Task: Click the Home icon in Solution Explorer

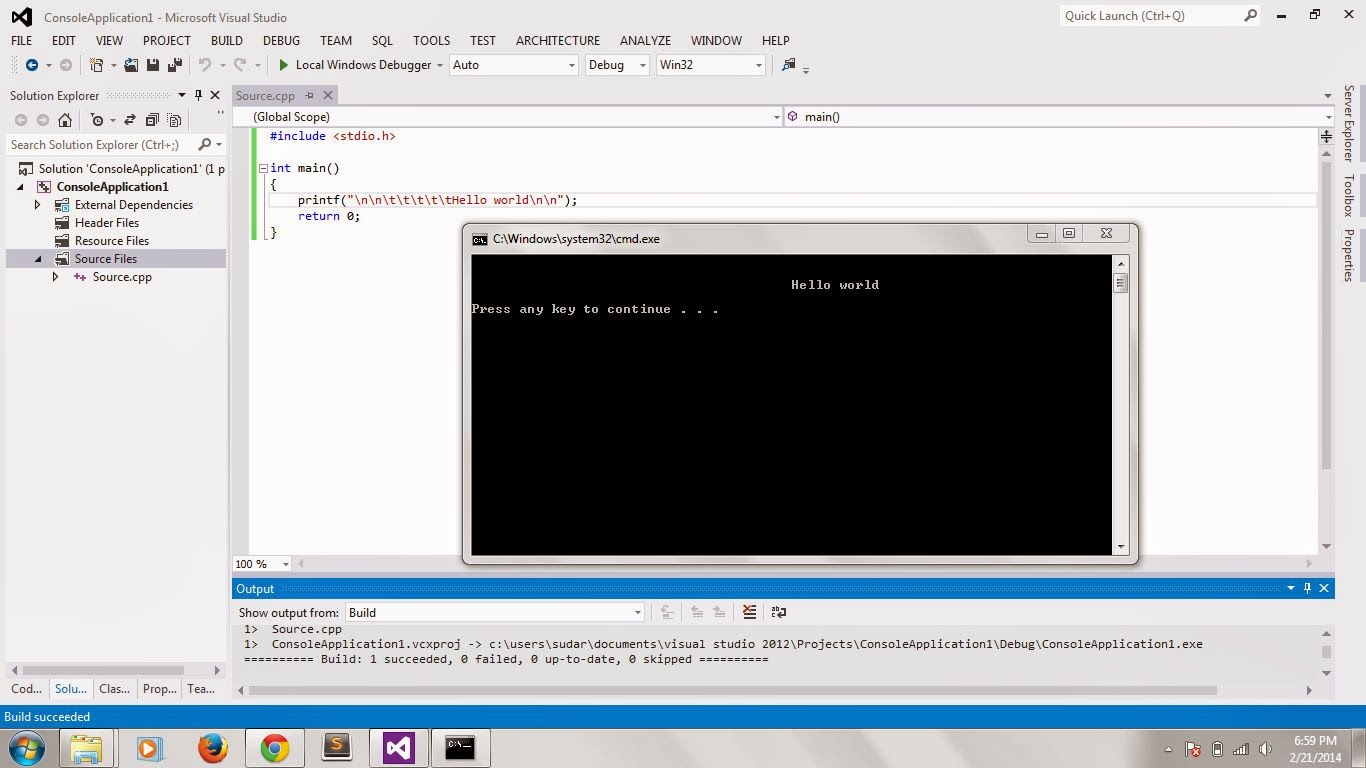Action: click(66, 120)
